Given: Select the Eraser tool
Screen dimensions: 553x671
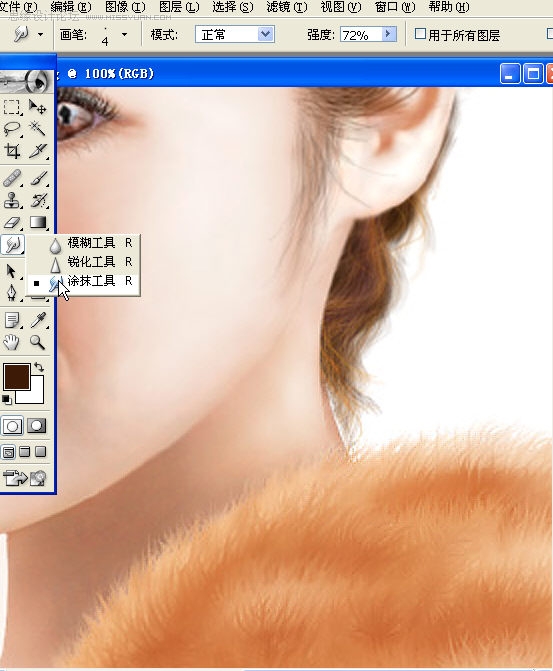Looking at the screenshot, I should pyautogui.click(x=12, y=223).
